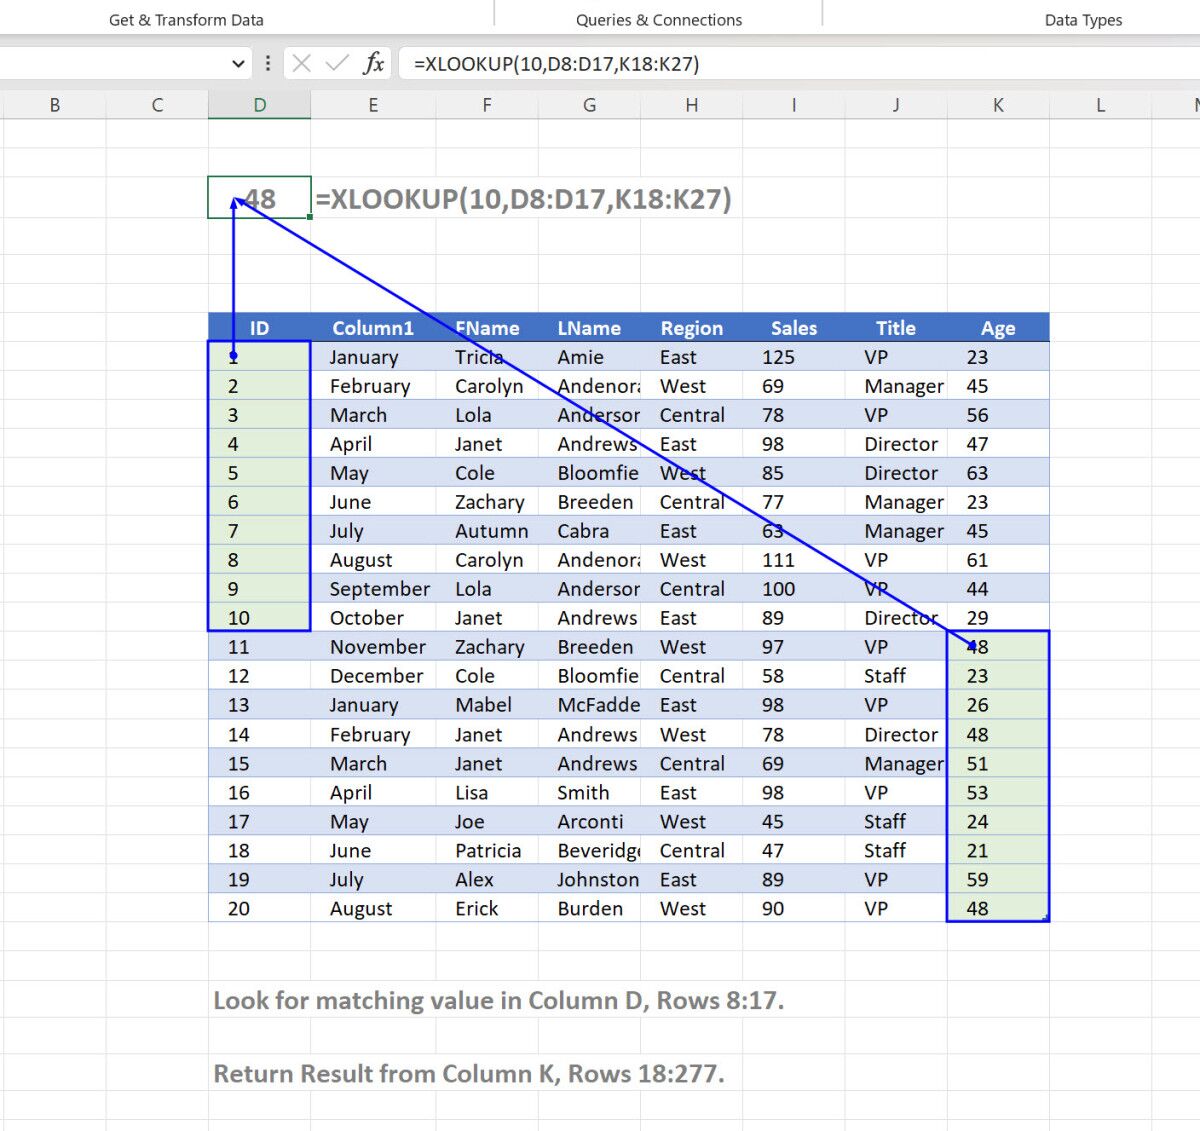1200x1131 pixels.
Task: Select column header L
Action: tap(1100, 104)
